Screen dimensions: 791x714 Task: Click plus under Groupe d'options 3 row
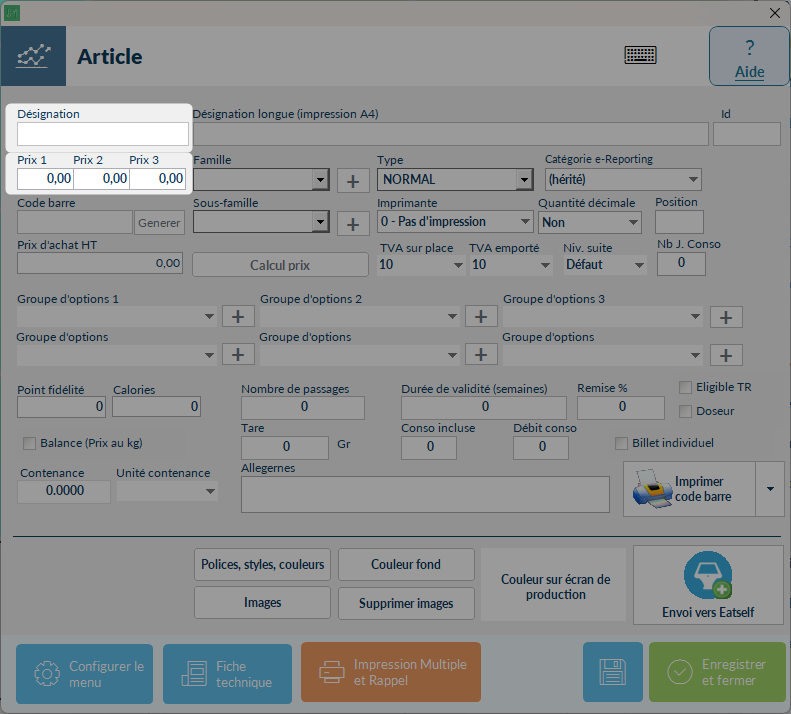(x=726, y=355)
